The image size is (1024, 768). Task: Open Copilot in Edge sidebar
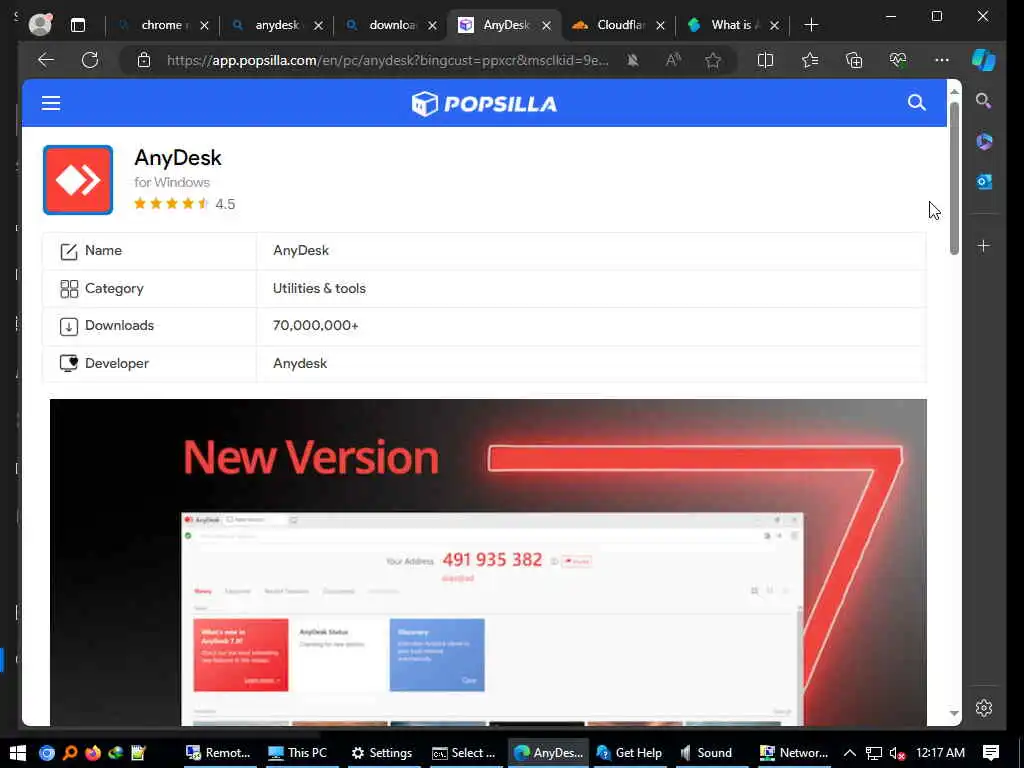tap(984, 60)
